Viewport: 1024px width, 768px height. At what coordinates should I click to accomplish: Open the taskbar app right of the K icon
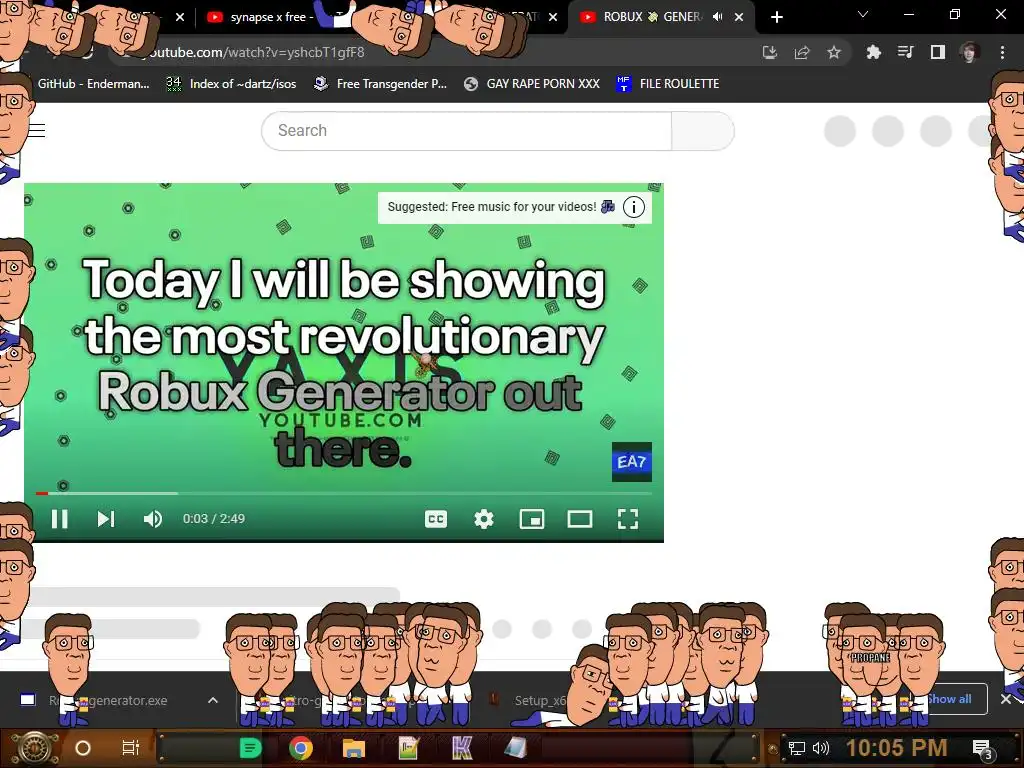515,748
